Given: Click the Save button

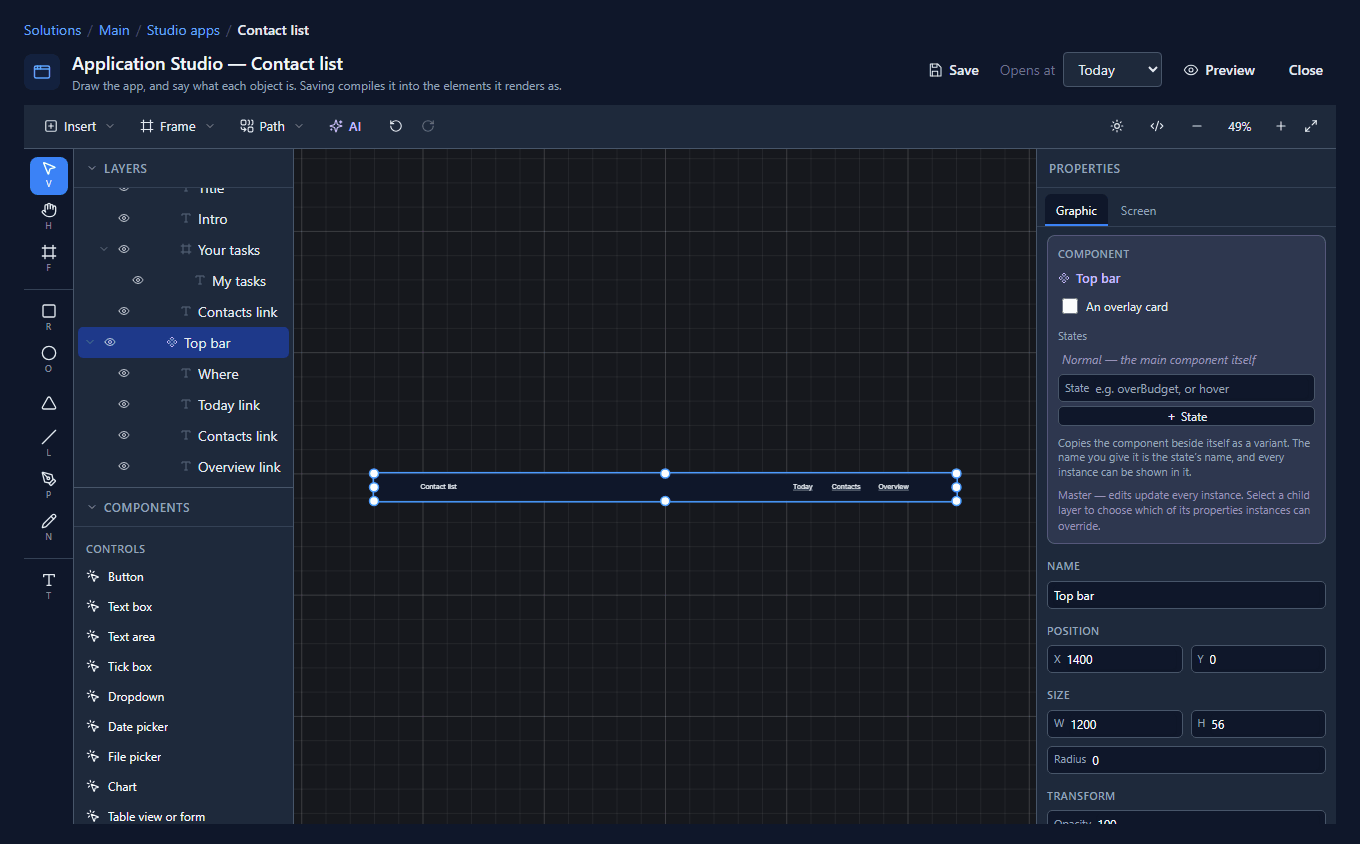Looking at the screenshot, I should [x=954, y=70].
